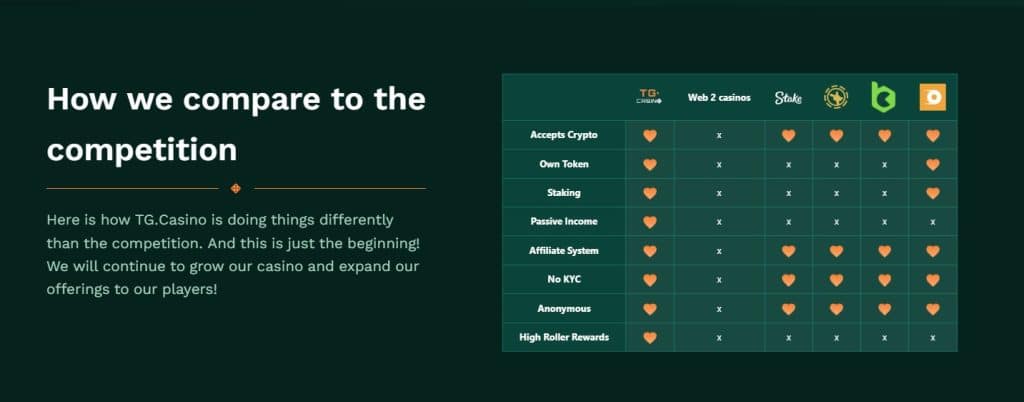Click the orange square logo in last column
Screen dimensions: 1024x402
933,97
